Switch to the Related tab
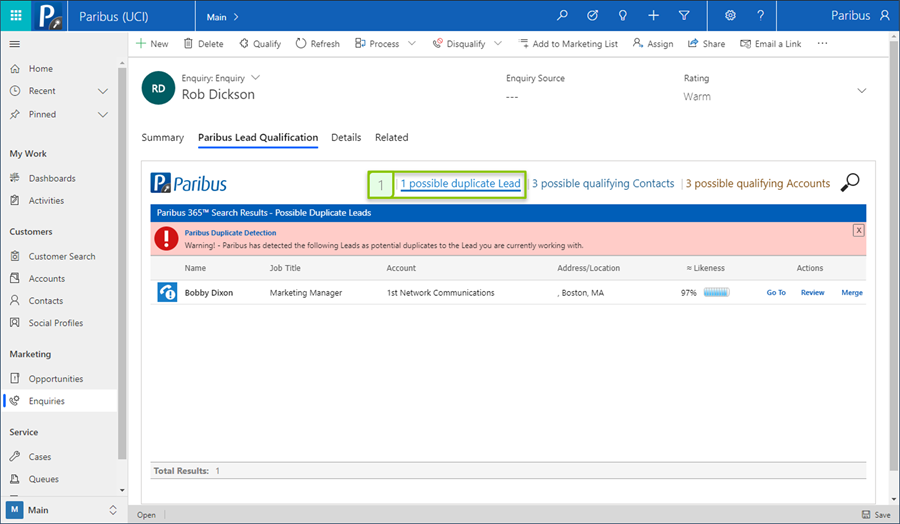Image resolution: width=900 pixels, height=524 pixels. (391, 138)
